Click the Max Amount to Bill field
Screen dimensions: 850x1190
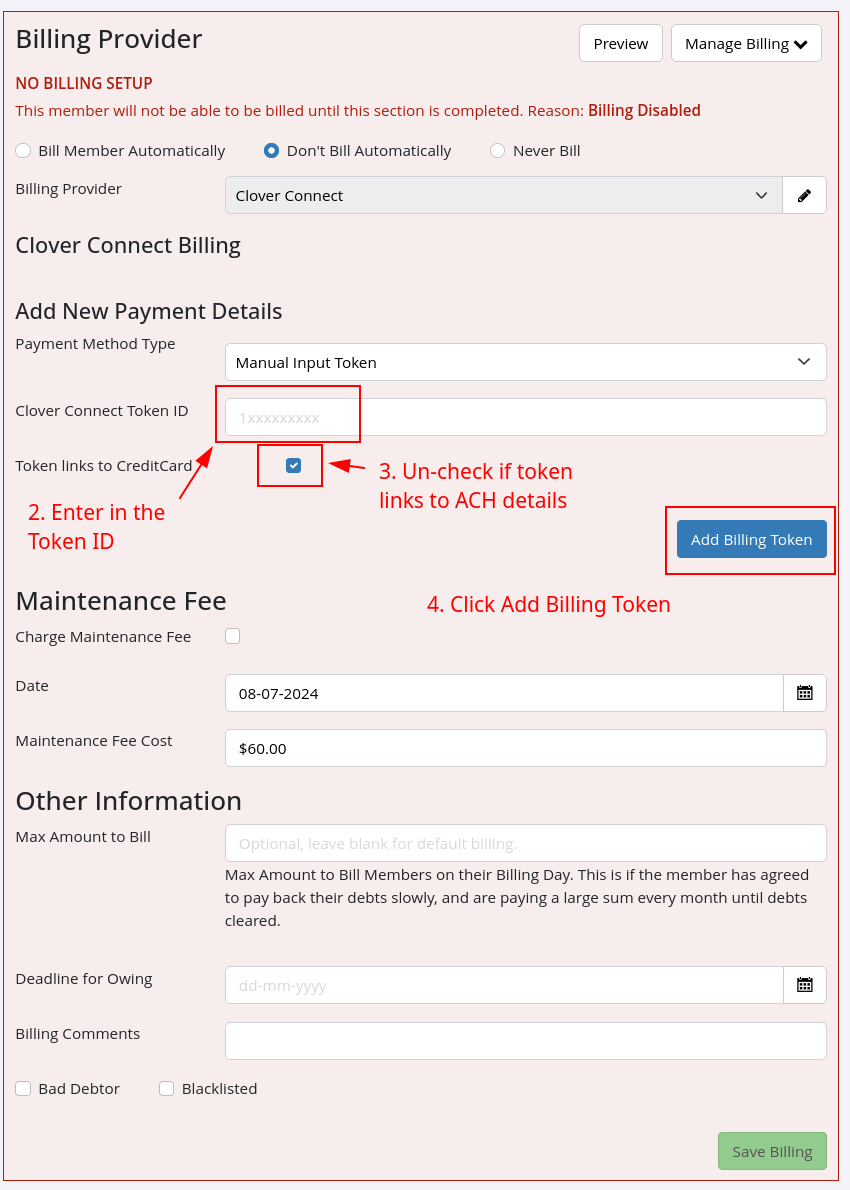pyautogui.click(x=525, y=843)
